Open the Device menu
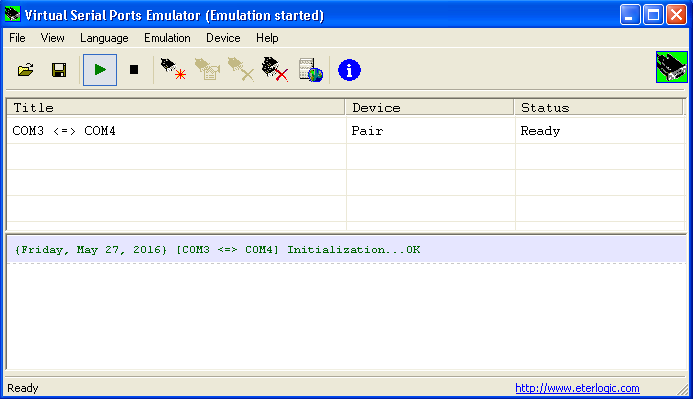 click(x=223, y=38)
